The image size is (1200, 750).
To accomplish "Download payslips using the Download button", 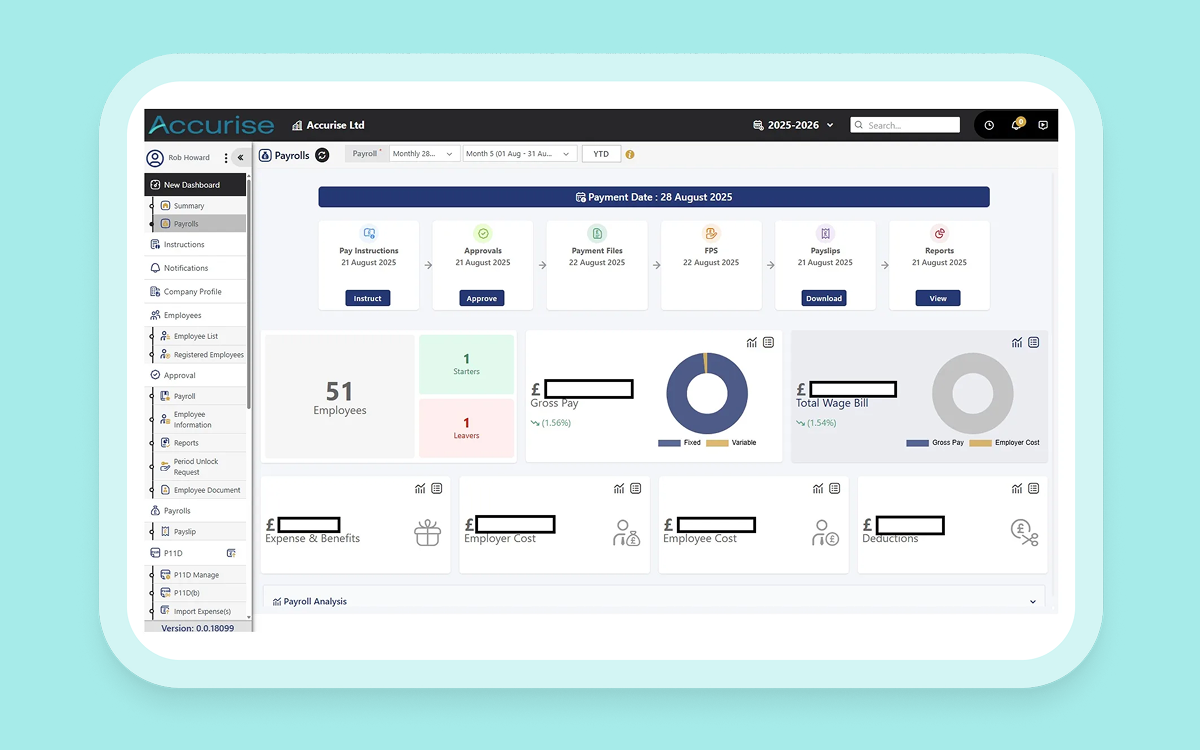I will pos(823,297).
